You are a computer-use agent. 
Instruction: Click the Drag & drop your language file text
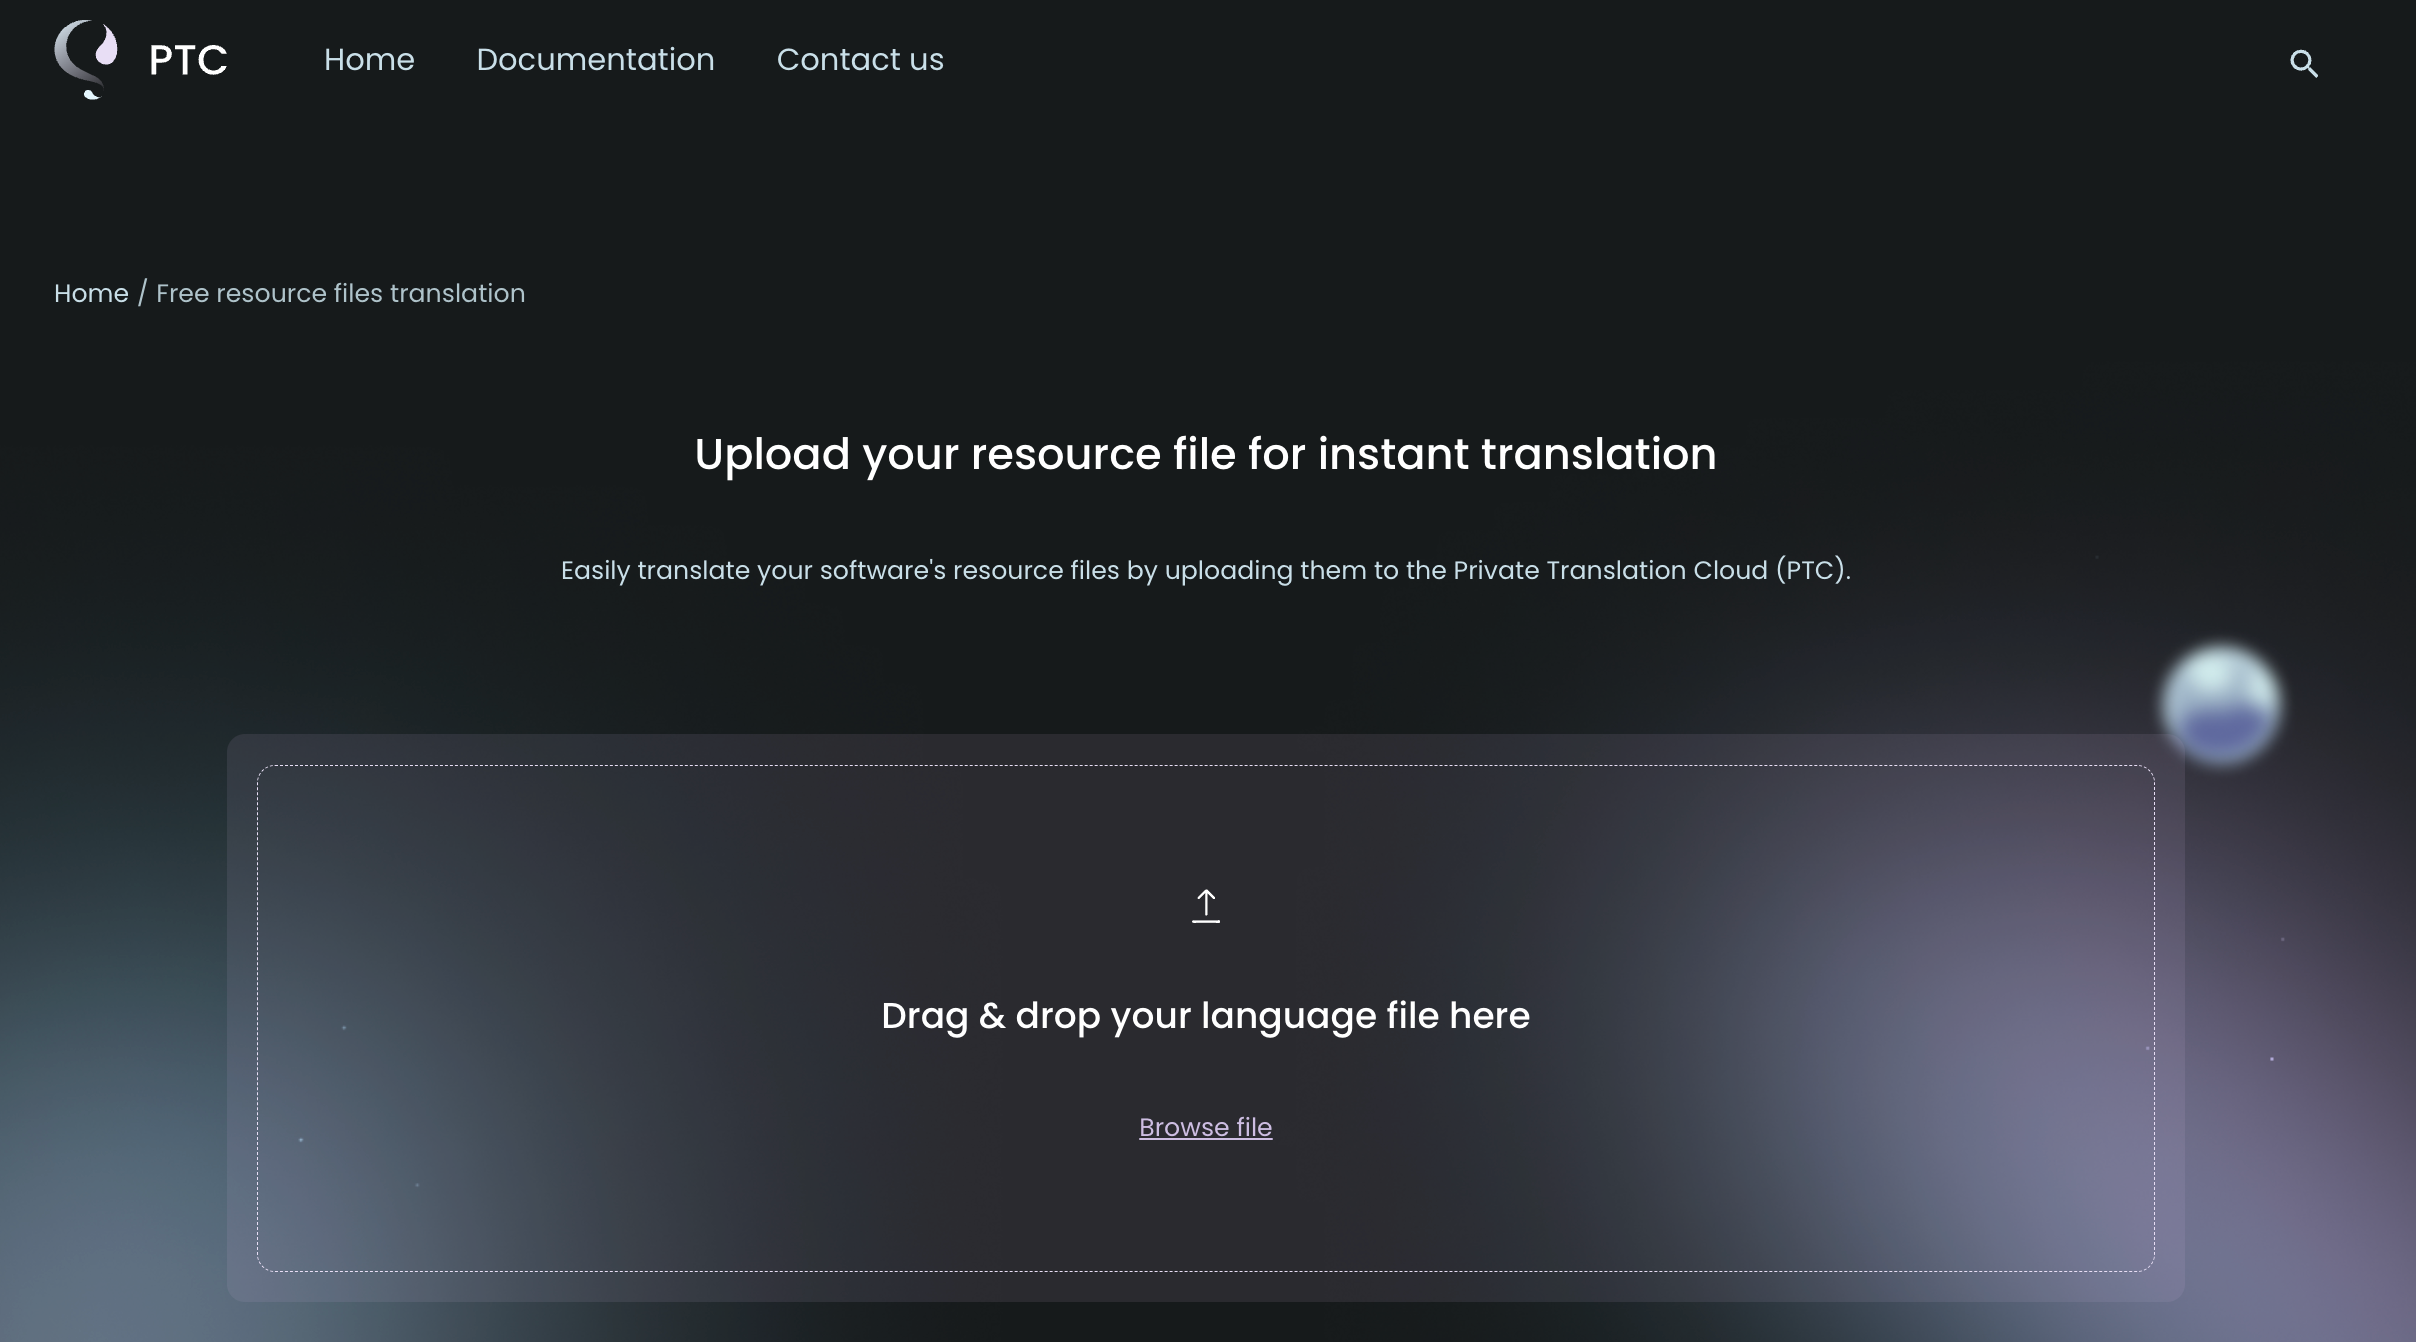click(x=1205, y=1016)
